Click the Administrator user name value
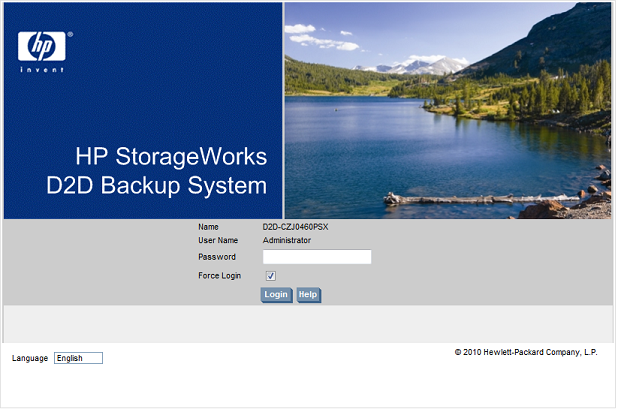This screenshot has width=621, height=415. [287, 240]
